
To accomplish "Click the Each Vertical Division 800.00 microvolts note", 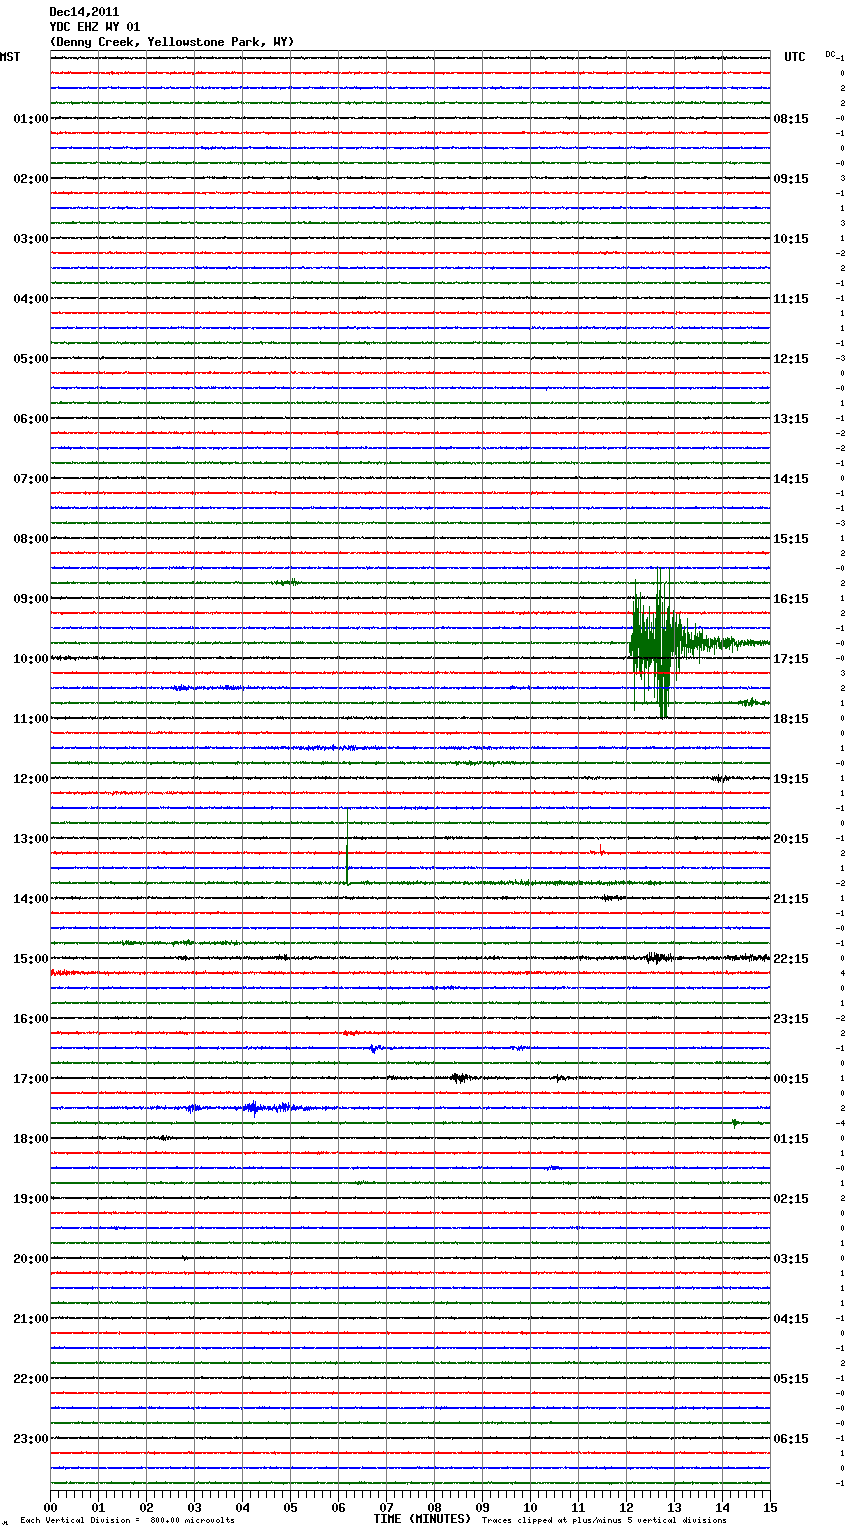I will tap(127, 1521).
